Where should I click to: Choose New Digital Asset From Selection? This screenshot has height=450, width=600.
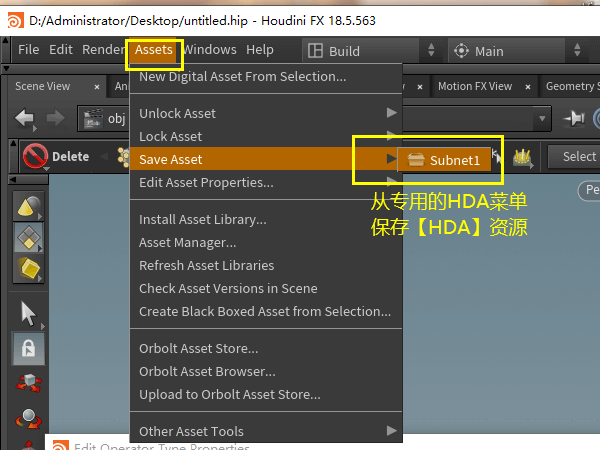266,77
